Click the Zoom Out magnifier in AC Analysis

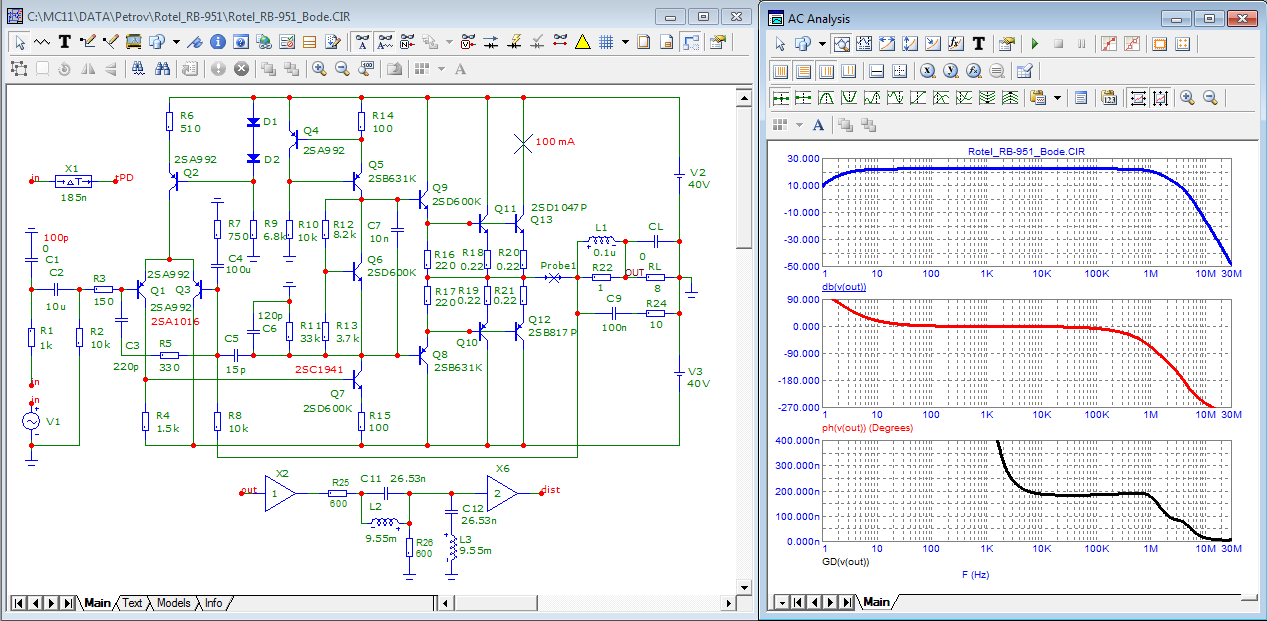1210,98
